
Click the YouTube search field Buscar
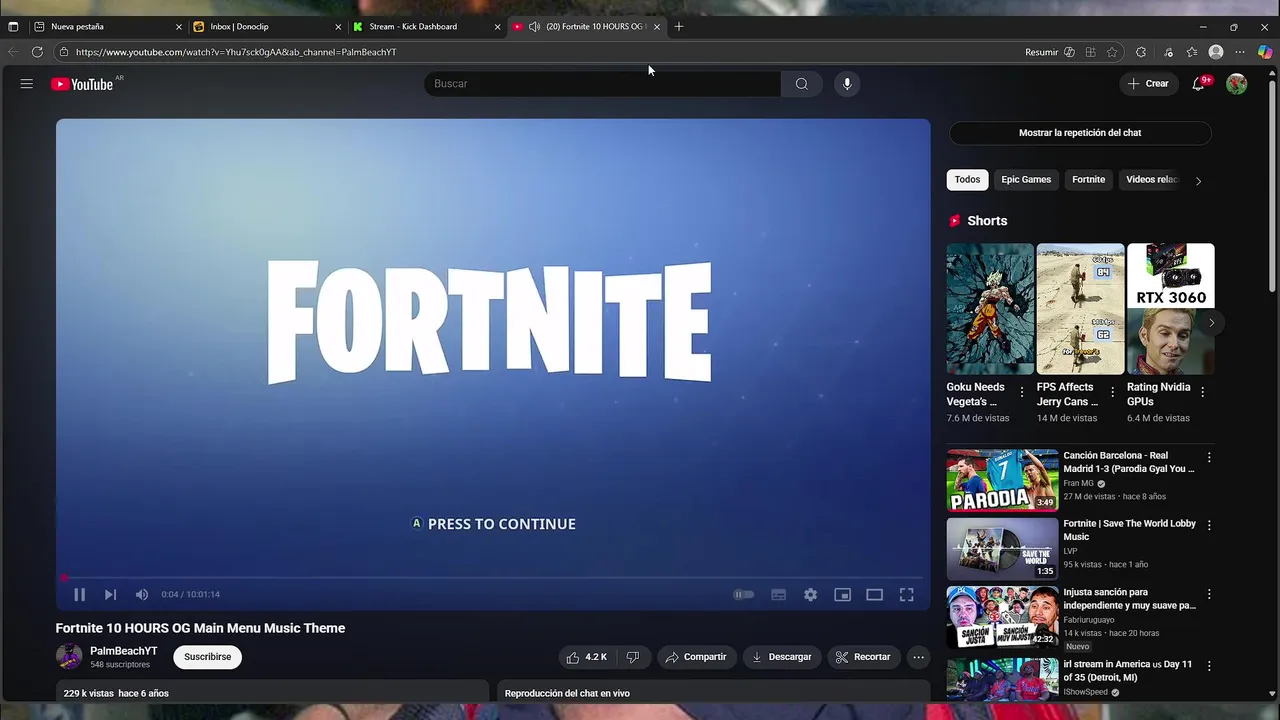tap(602, 84)
